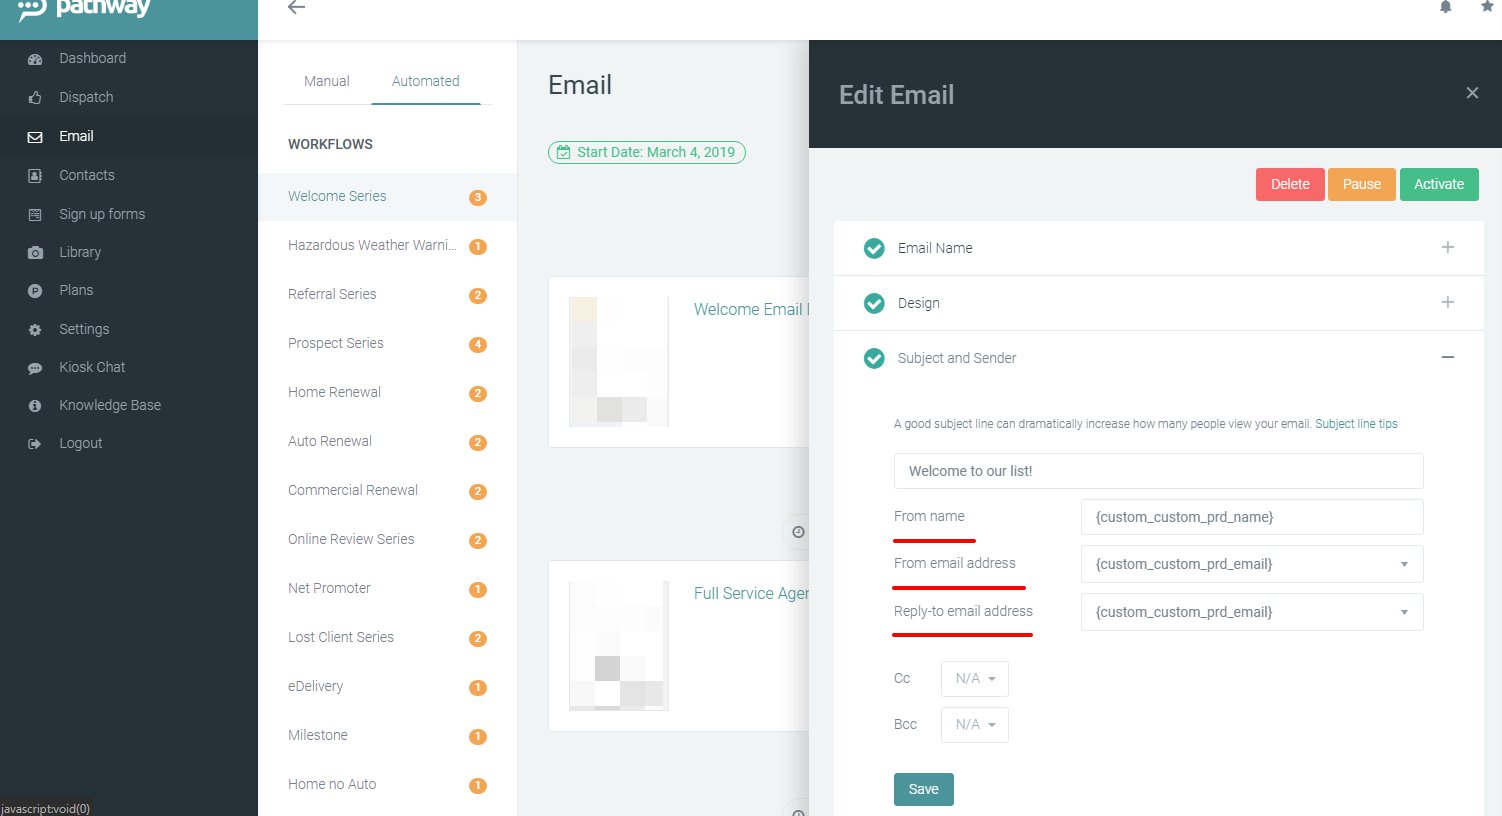Click the back arrow icon

[x=296, y=7]
